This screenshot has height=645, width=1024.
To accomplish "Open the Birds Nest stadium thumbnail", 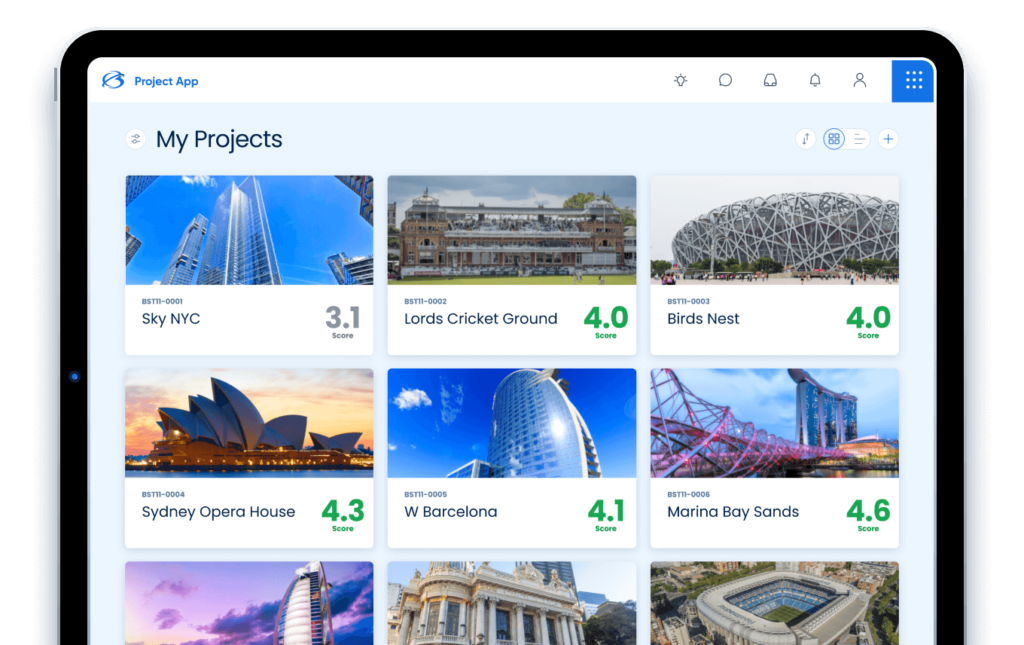I will click(774, 230).
